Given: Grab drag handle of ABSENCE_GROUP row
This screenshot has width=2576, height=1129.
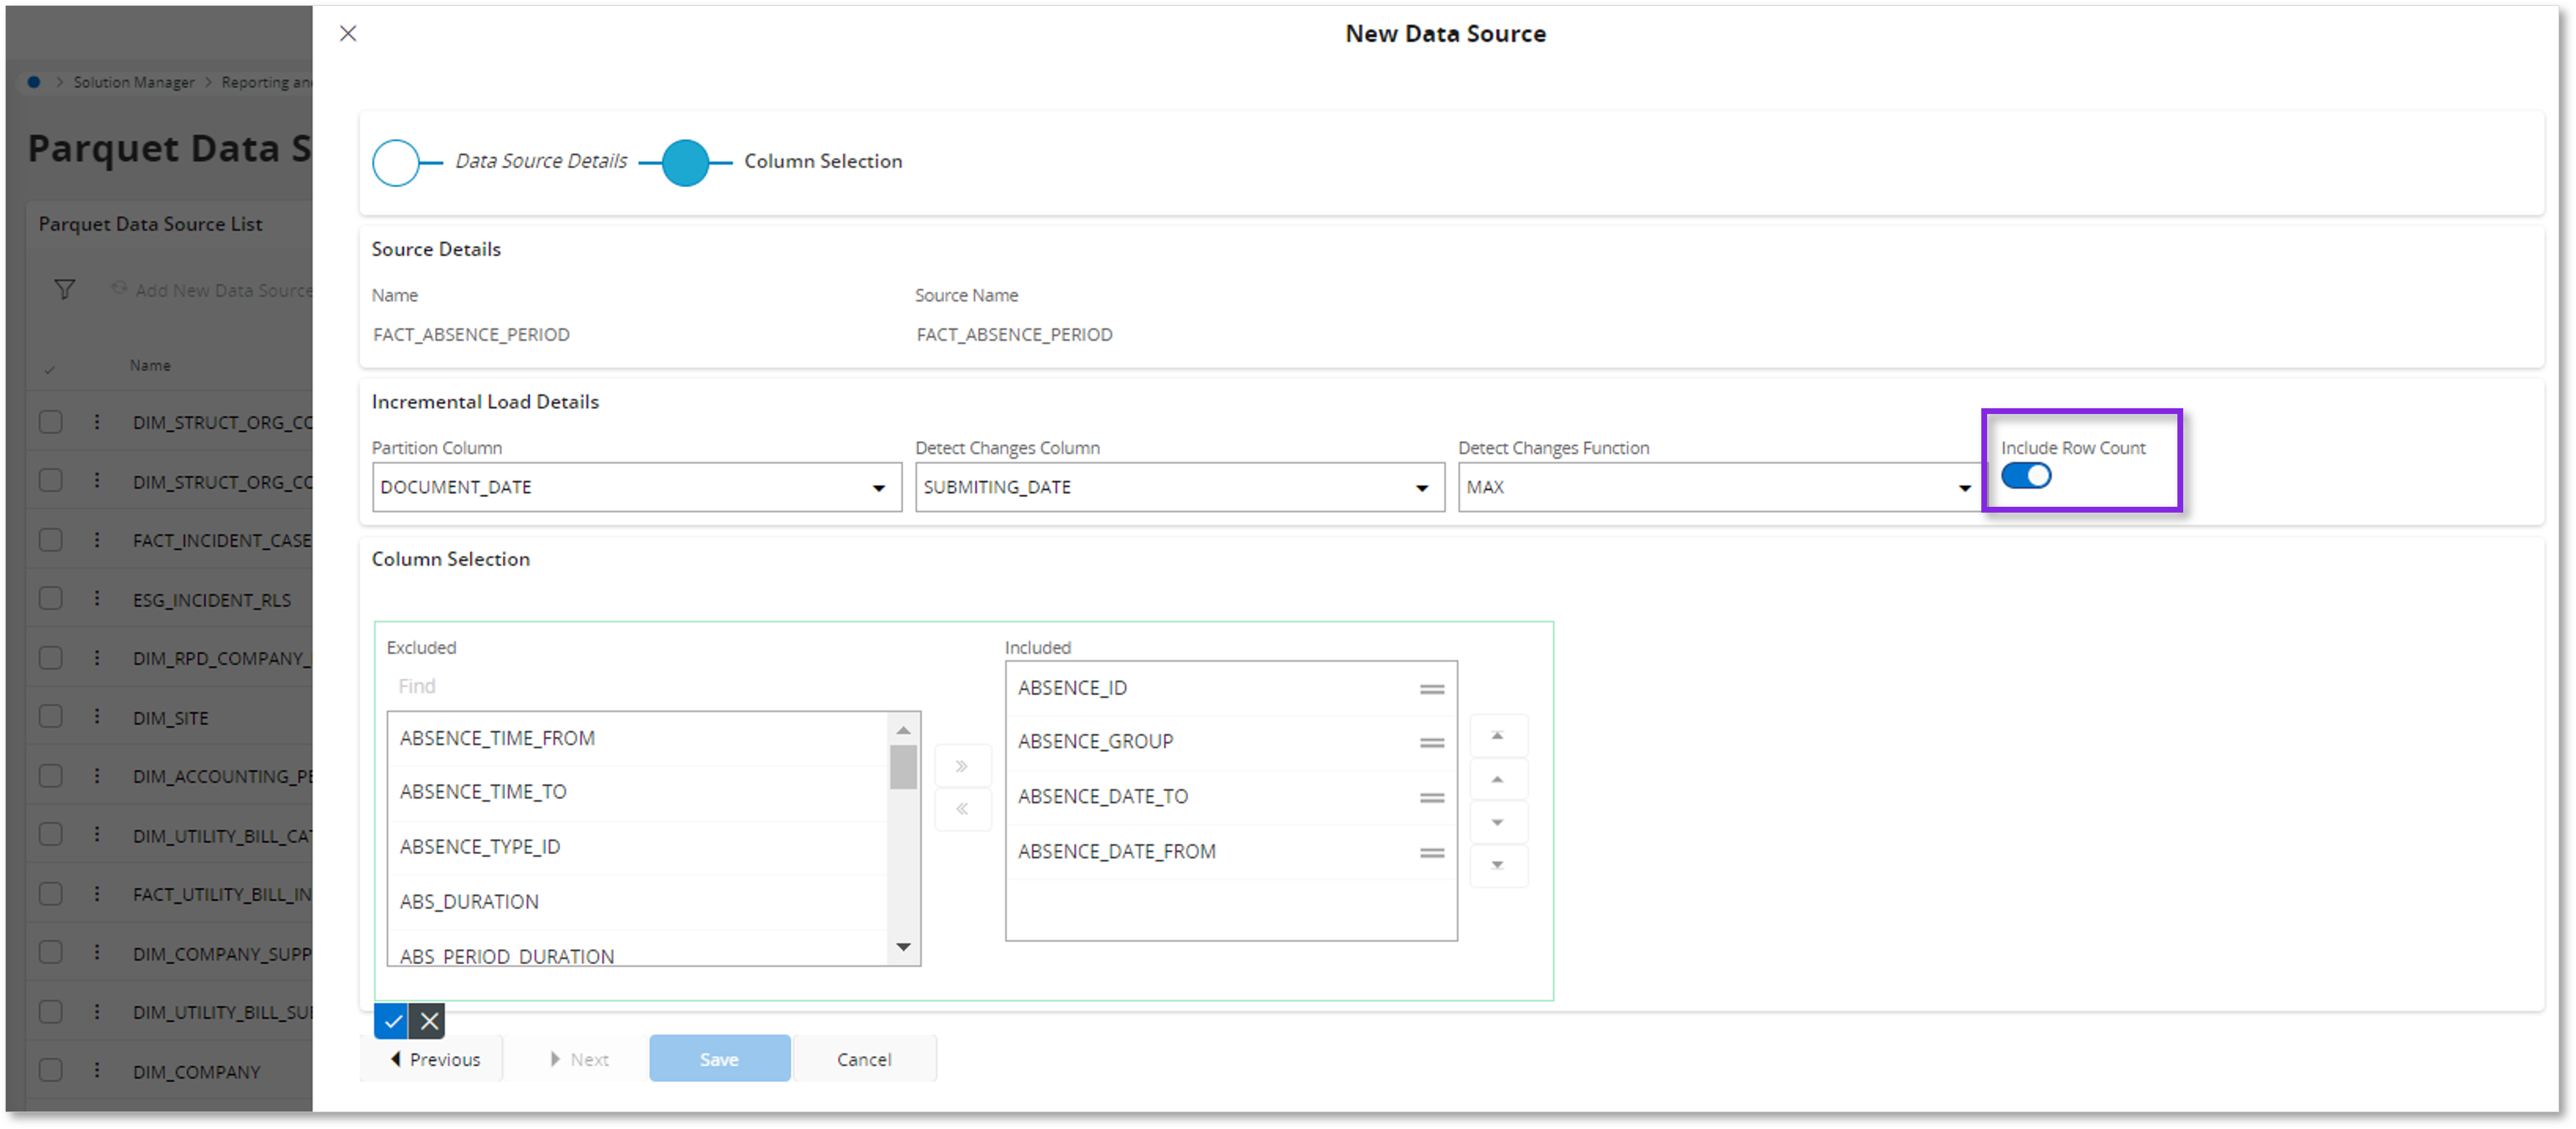Looking at the screenshot, I should click(1432, 743).
